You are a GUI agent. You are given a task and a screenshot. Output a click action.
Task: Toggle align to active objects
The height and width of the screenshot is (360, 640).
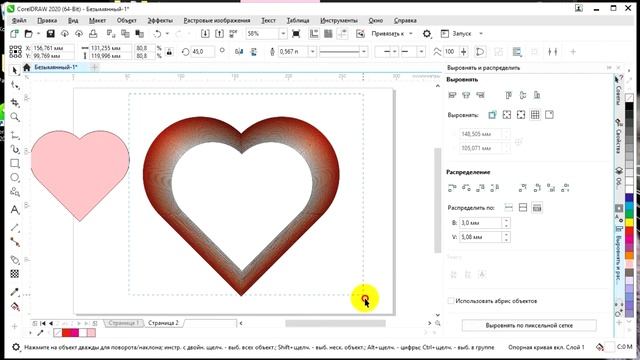coord(492,115)
